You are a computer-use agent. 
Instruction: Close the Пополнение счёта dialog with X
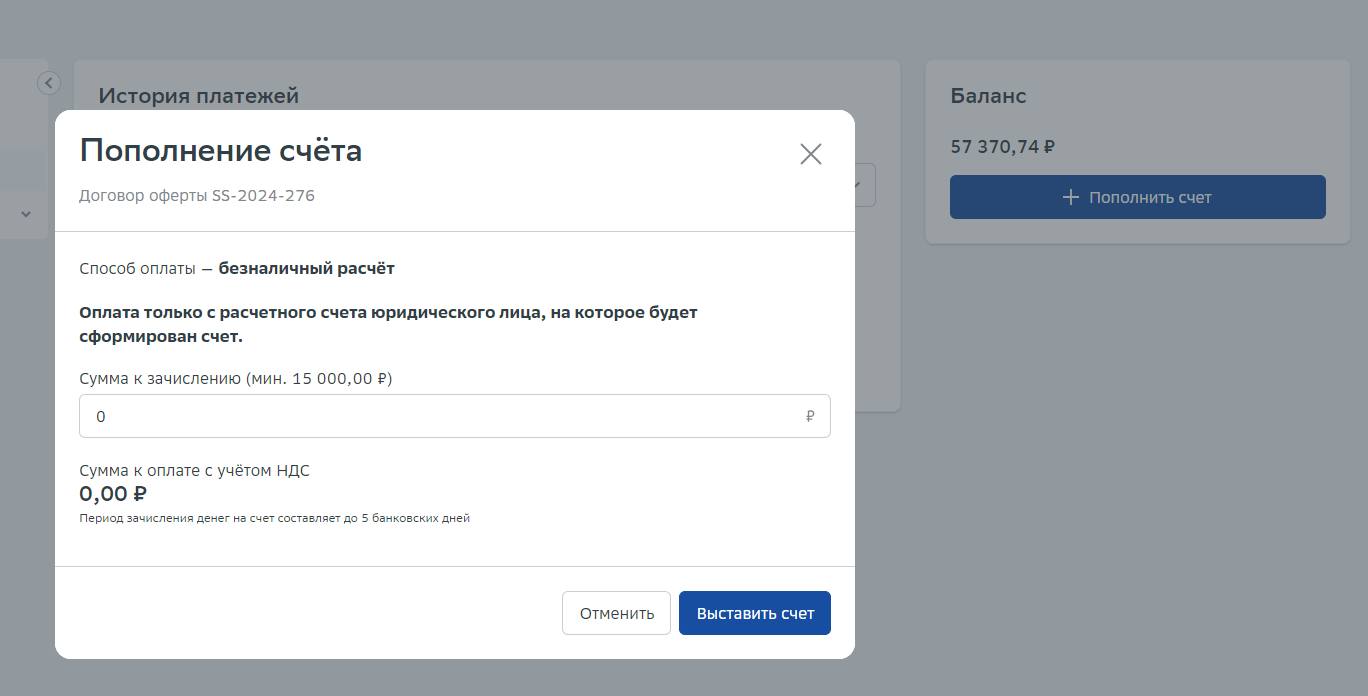(811, 154)
